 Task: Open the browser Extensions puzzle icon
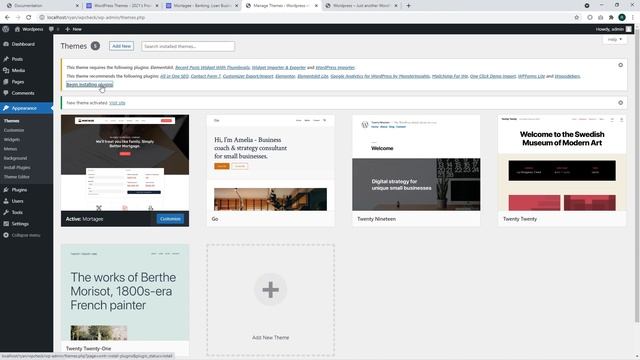tap(611, 18)
